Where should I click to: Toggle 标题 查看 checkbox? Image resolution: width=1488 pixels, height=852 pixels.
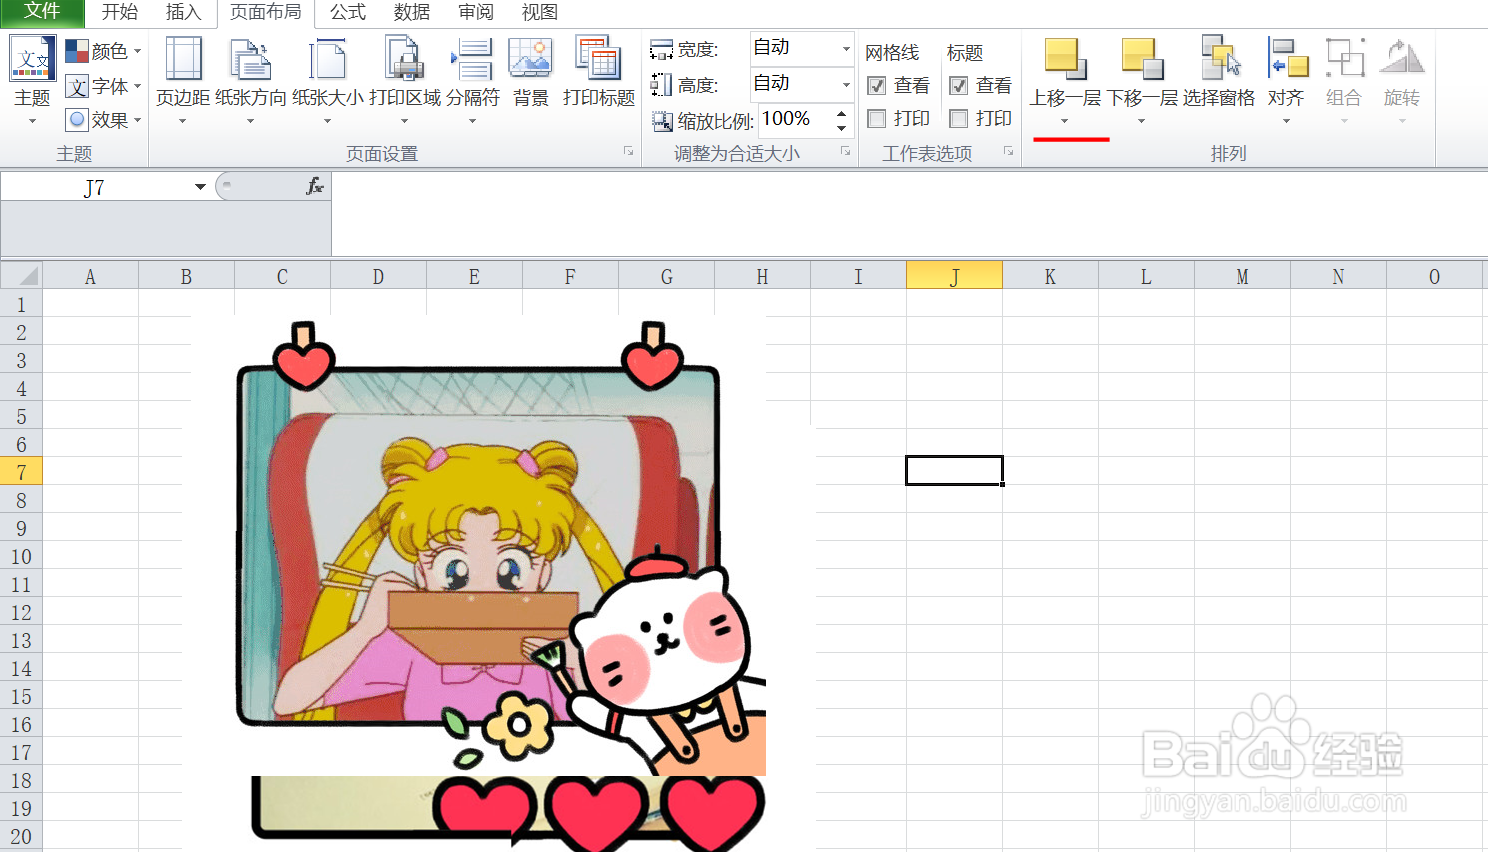(959, 86)
